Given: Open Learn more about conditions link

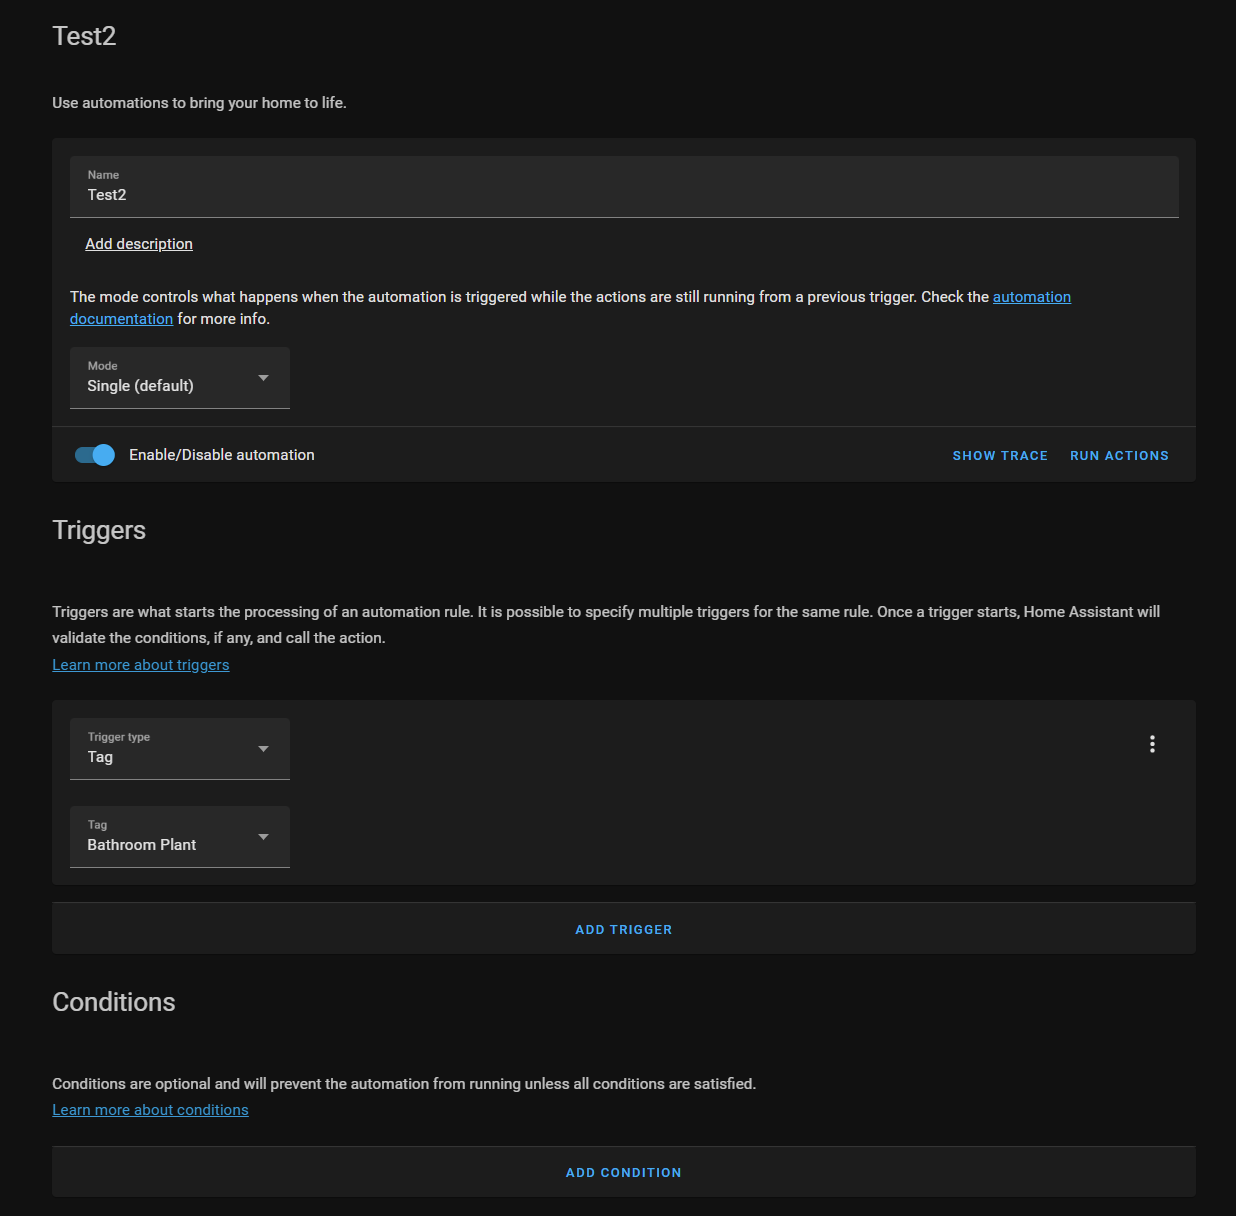Looking at the screenshot, I should (150, 1110).
